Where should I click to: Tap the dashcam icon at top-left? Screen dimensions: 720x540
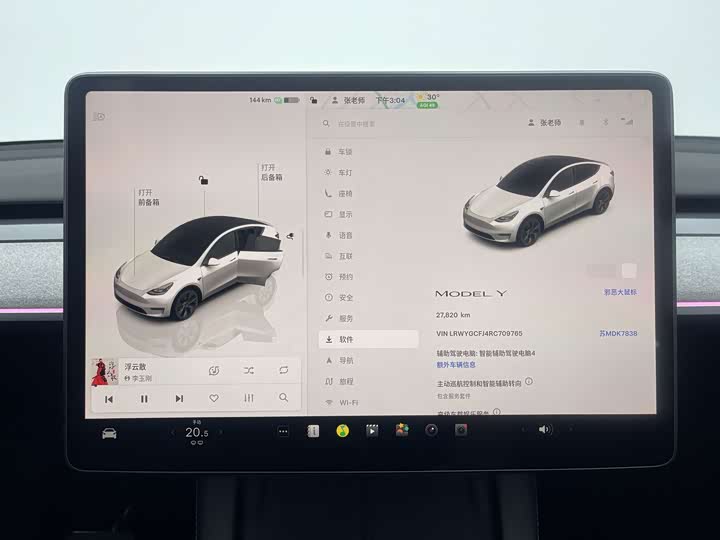coord(99,117)
